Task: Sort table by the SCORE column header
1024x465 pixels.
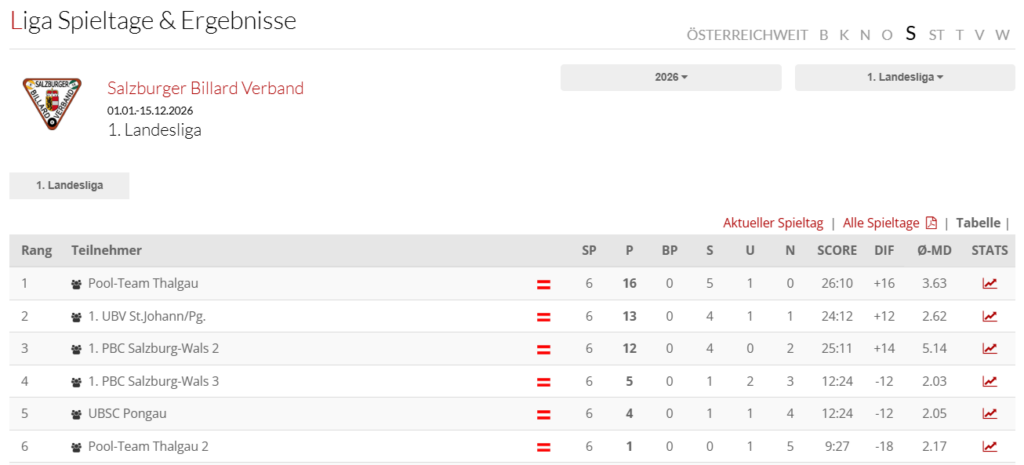Action: coord(837,251)
